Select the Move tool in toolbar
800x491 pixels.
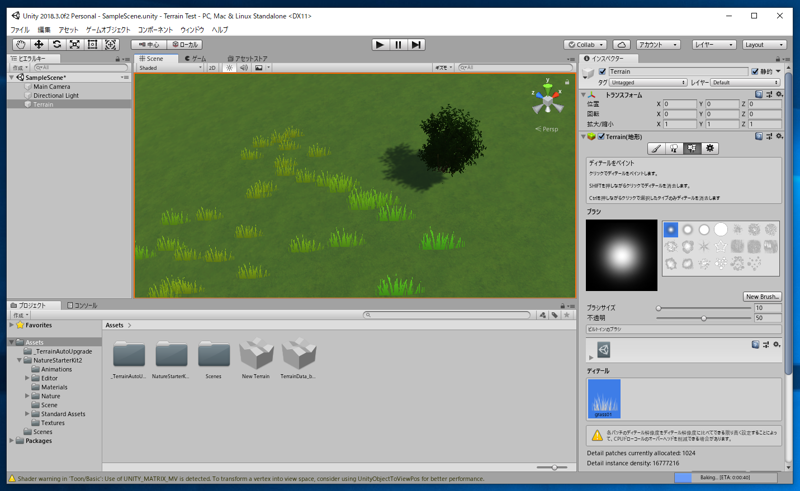pyautogui.click(x=38, y=44)
